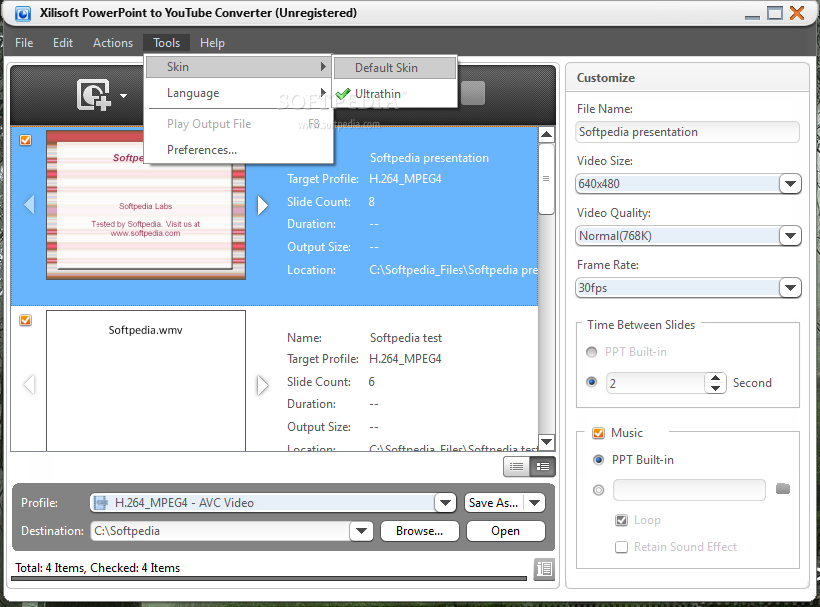The image size is (820, 607).
Task: Click the Softpedia test name text
Action: click(x=406, y=338)
